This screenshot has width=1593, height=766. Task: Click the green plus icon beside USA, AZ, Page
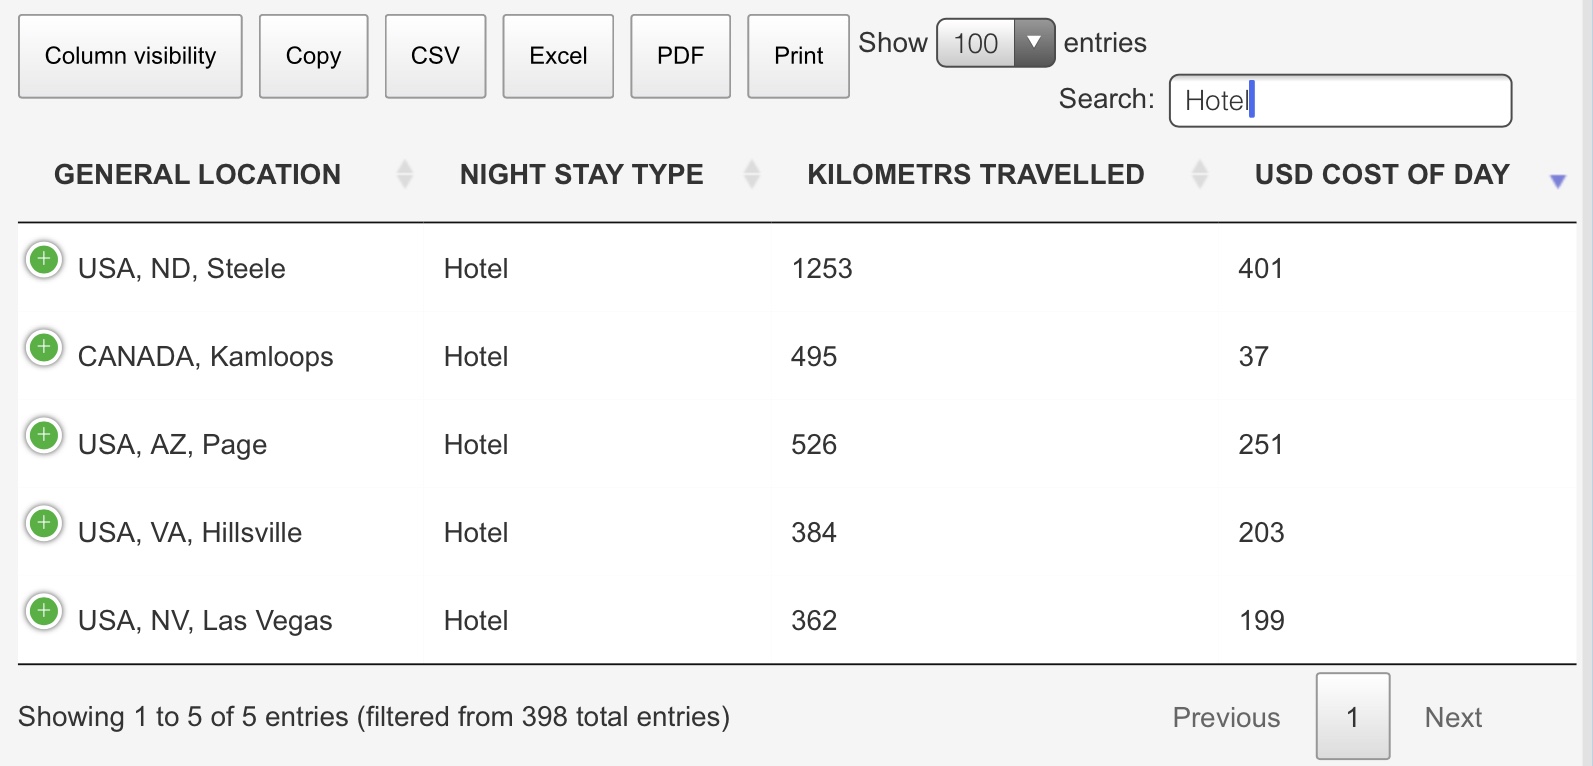[44, 436]
